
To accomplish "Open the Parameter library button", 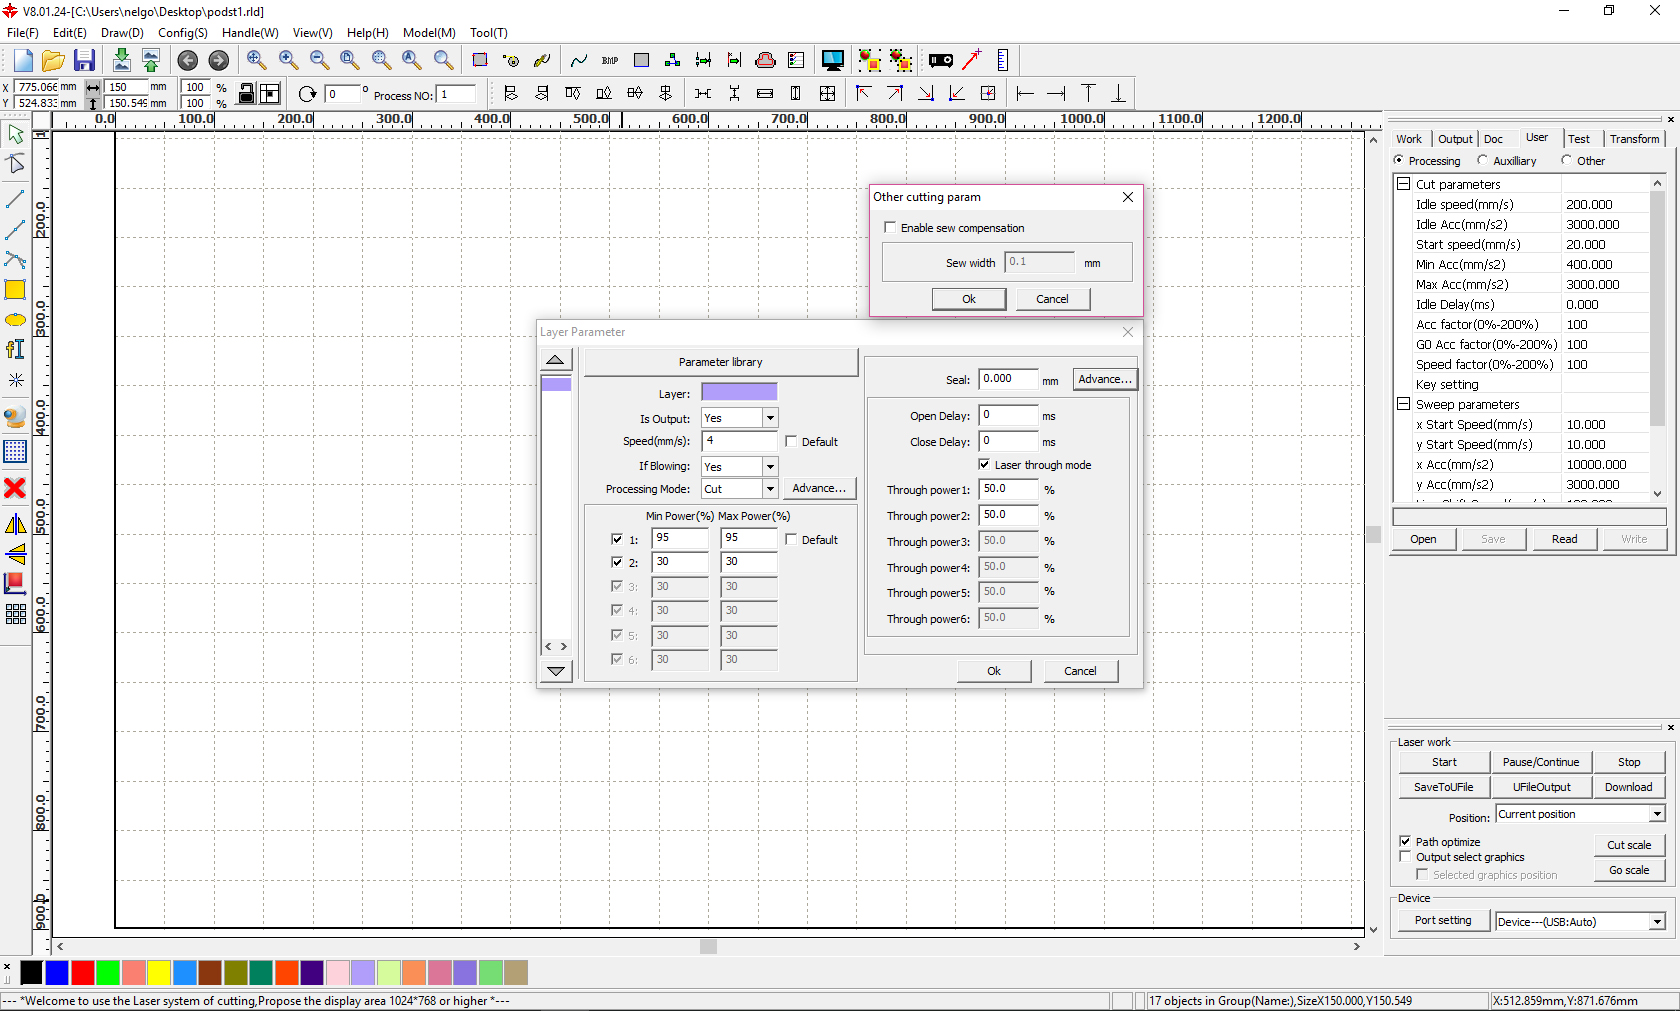I will pyautogui.click(x=720, y=362).
